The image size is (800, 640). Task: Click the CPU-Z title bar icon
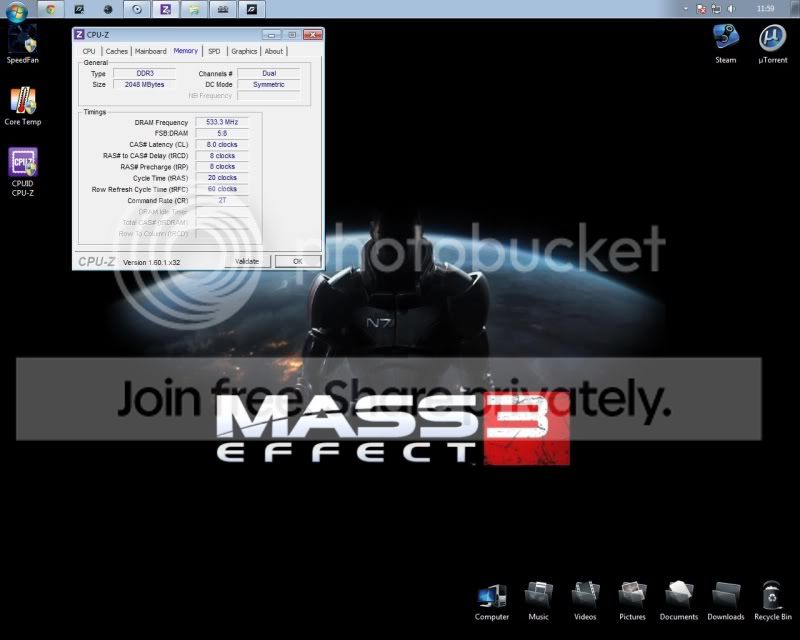pos(79,34)
